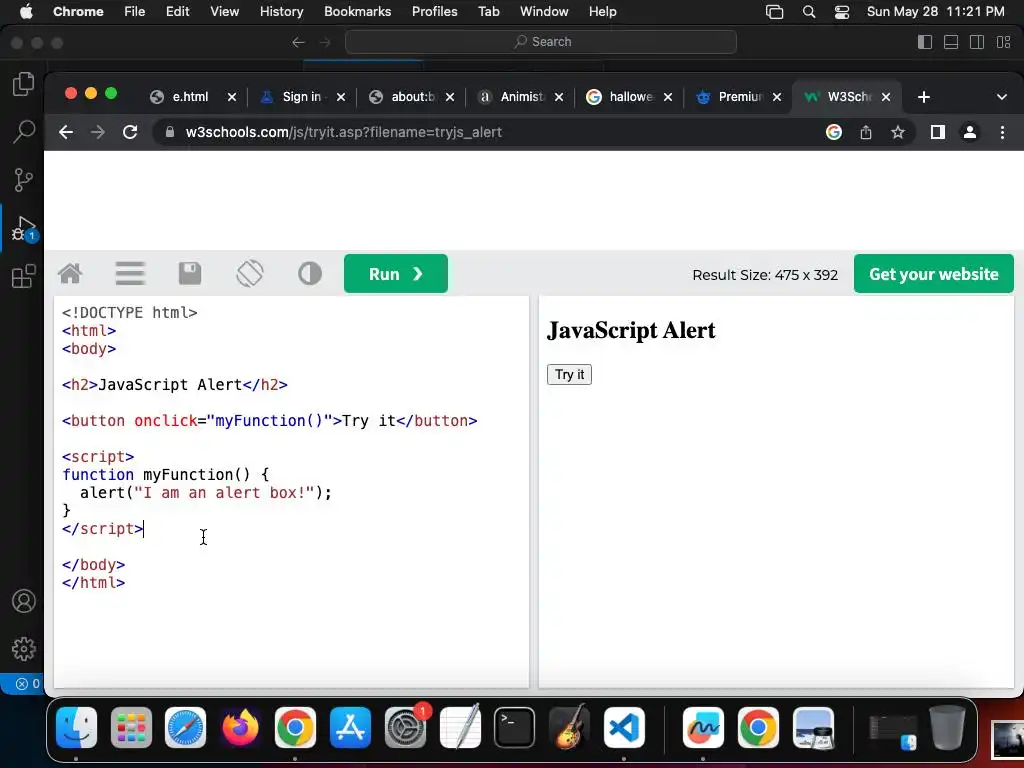
Task: Open the Apple menu
Action: point(26,11)
